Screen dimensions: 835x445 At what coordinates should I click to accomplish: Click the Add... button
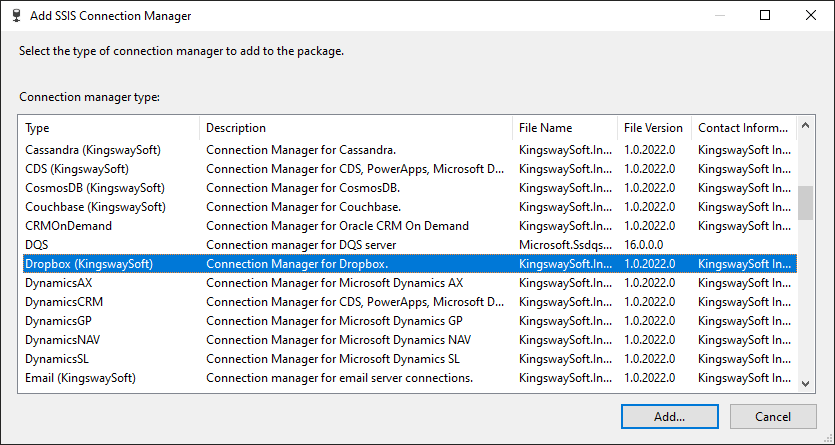point(669,416)
